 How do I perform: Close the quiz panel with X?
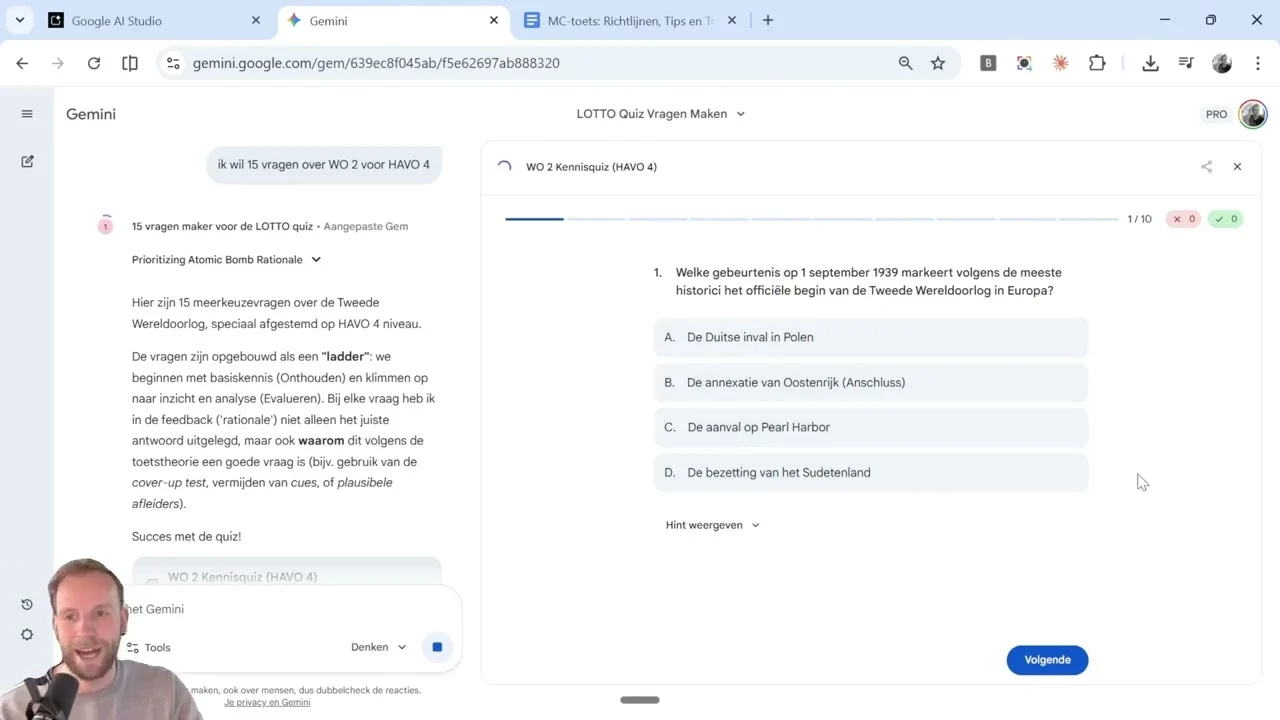point(1237,167)
